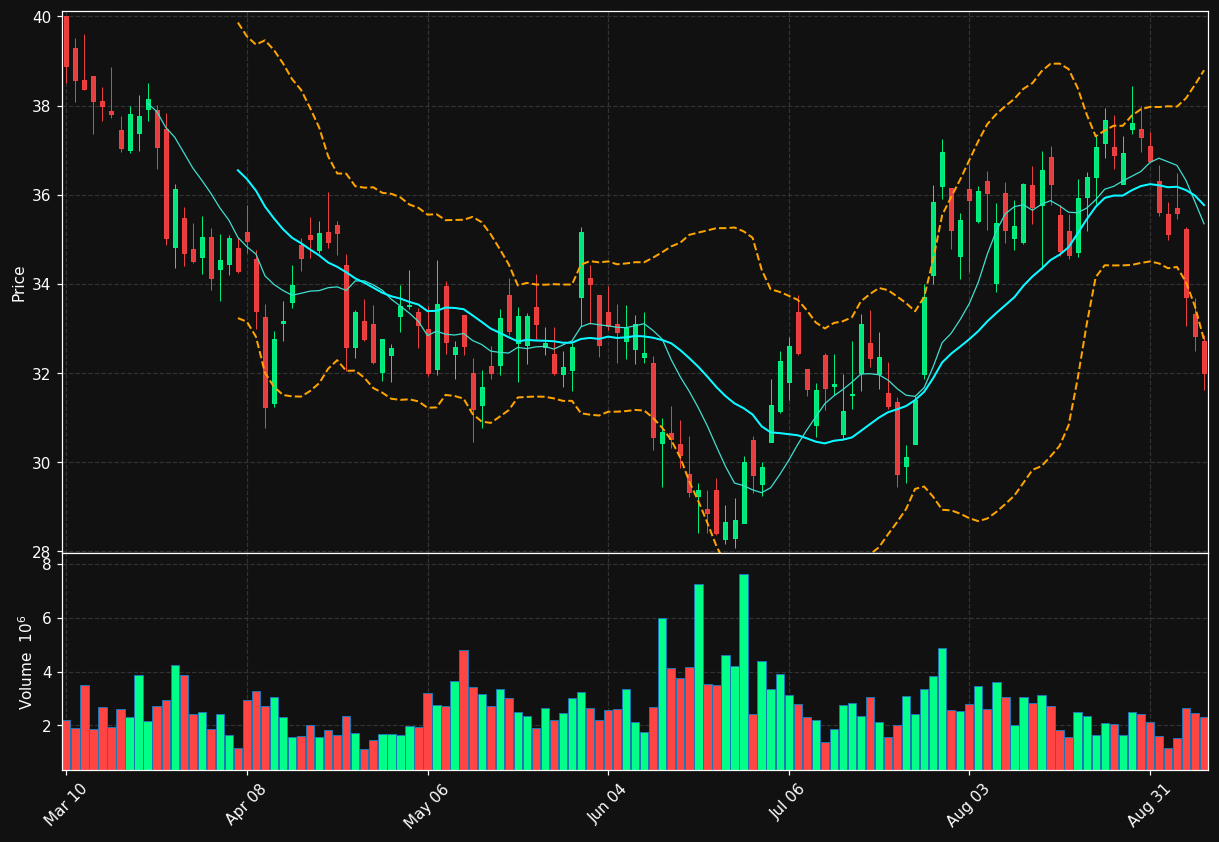Select the Aug 03 axis label
The width and height of the screenshot is (1219, 842).
[967, 804]
